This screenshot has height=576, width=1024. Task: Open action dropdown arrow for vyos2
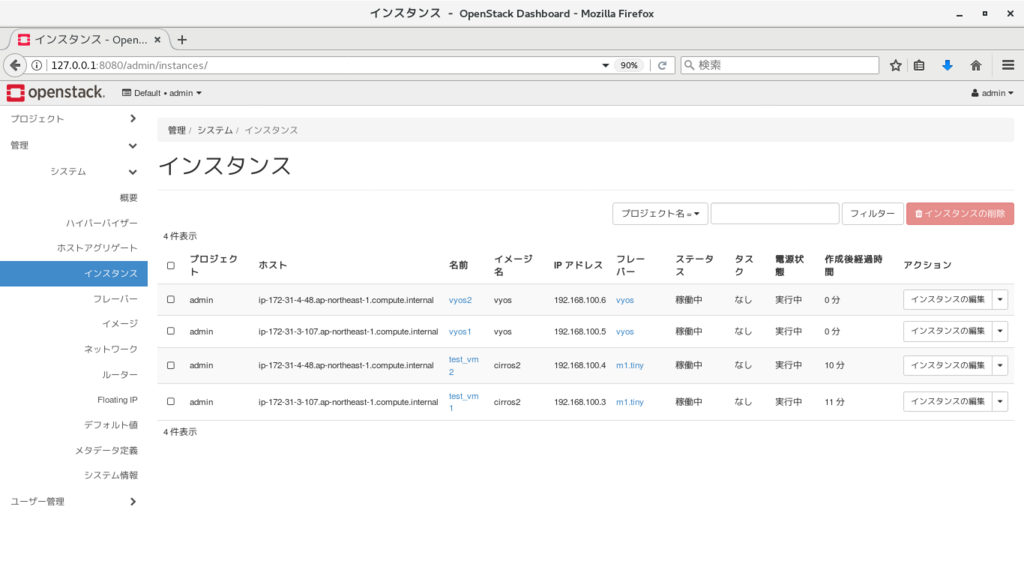click(x=1000, y=300)
